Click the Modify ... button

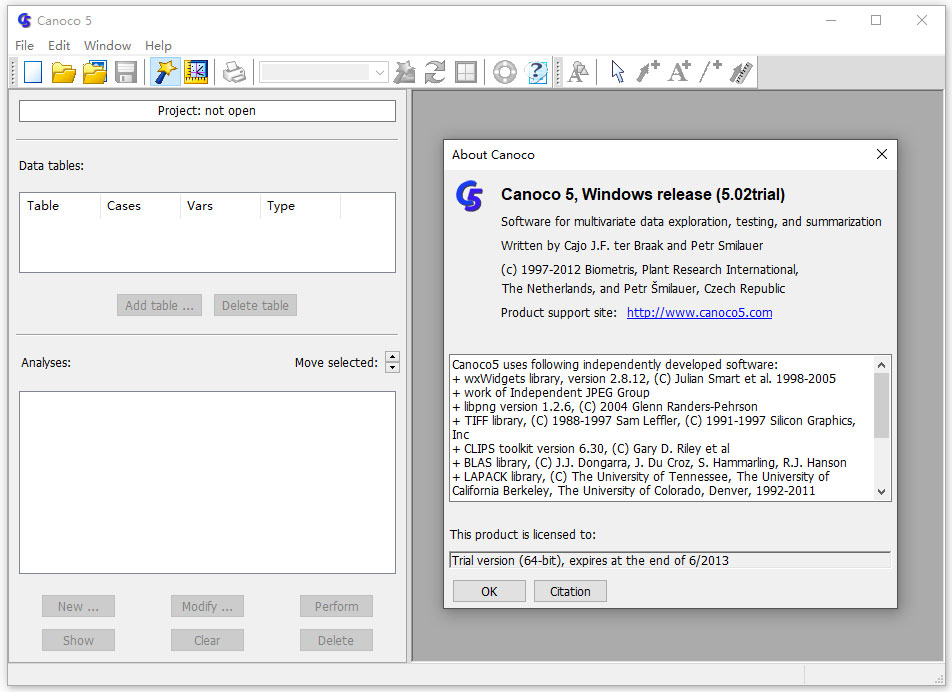click(x=207, y=606)
